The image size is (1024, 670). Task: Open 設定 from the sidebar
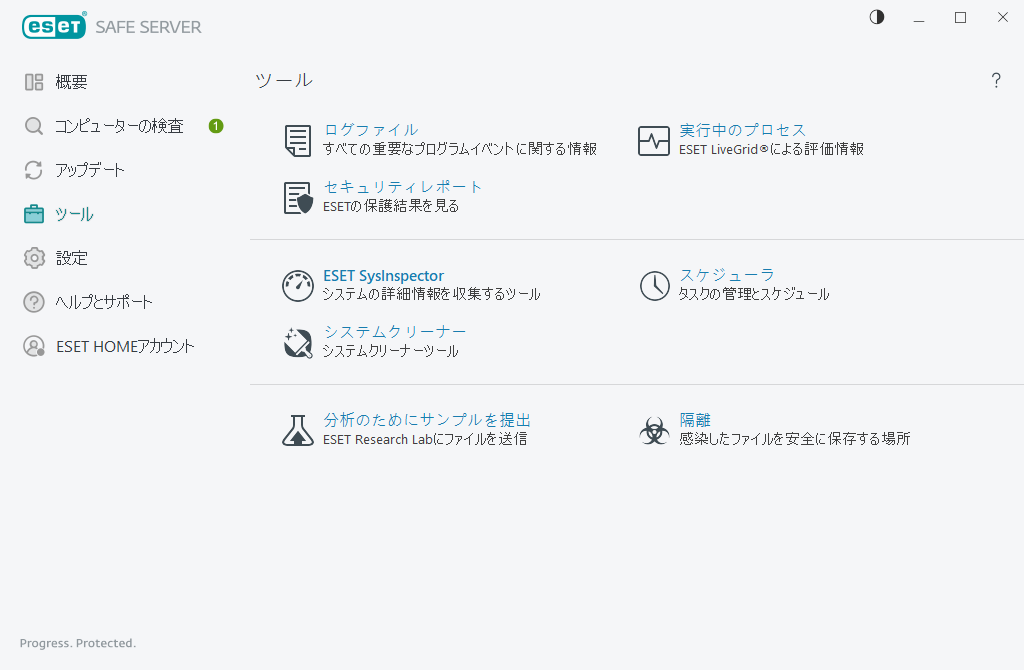71,258
